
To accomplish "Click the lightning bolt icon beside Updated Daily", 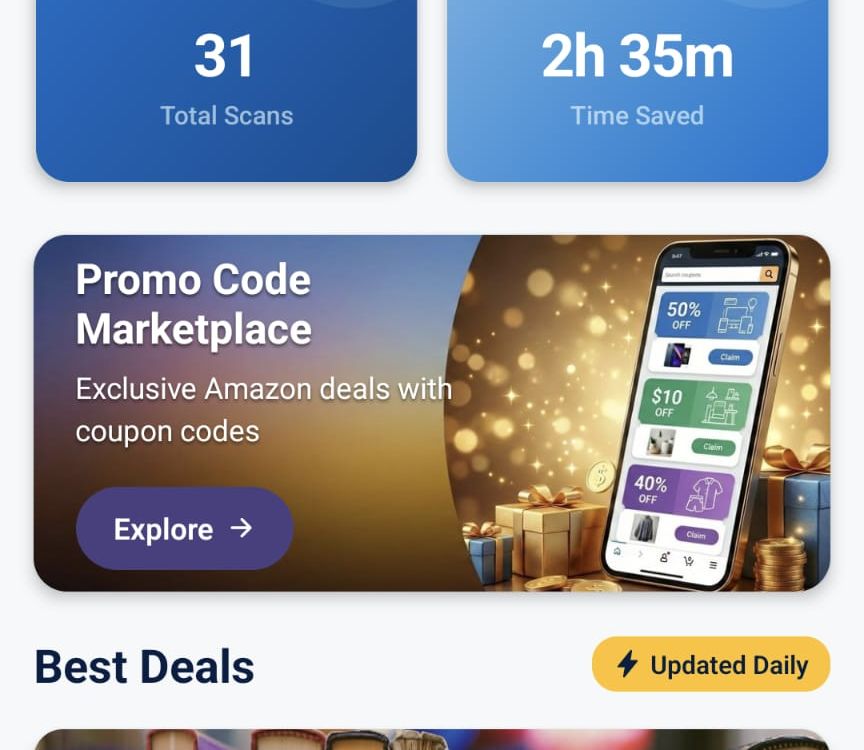I will (x=628, y=663).
